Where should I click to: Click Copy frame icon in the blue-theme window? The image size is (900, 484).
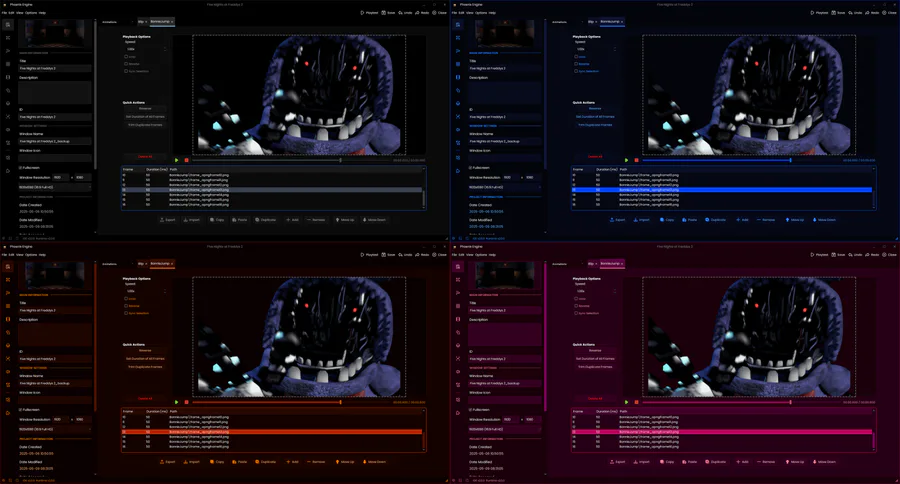tap(662, 220)
